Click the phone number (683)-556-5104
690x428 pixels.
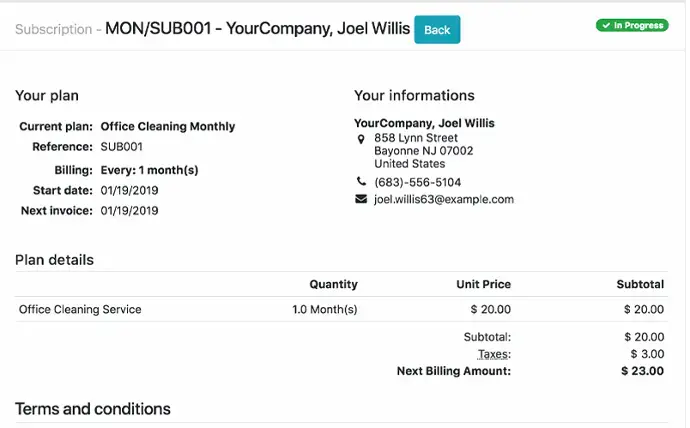point(417,182)
